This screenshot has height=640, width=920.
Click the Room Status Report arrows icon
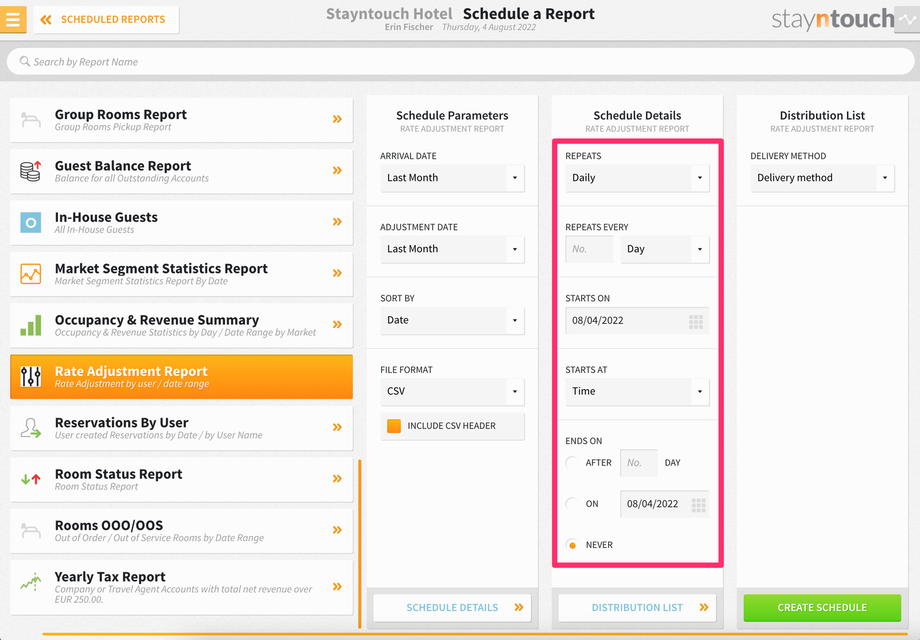[31, 479]
